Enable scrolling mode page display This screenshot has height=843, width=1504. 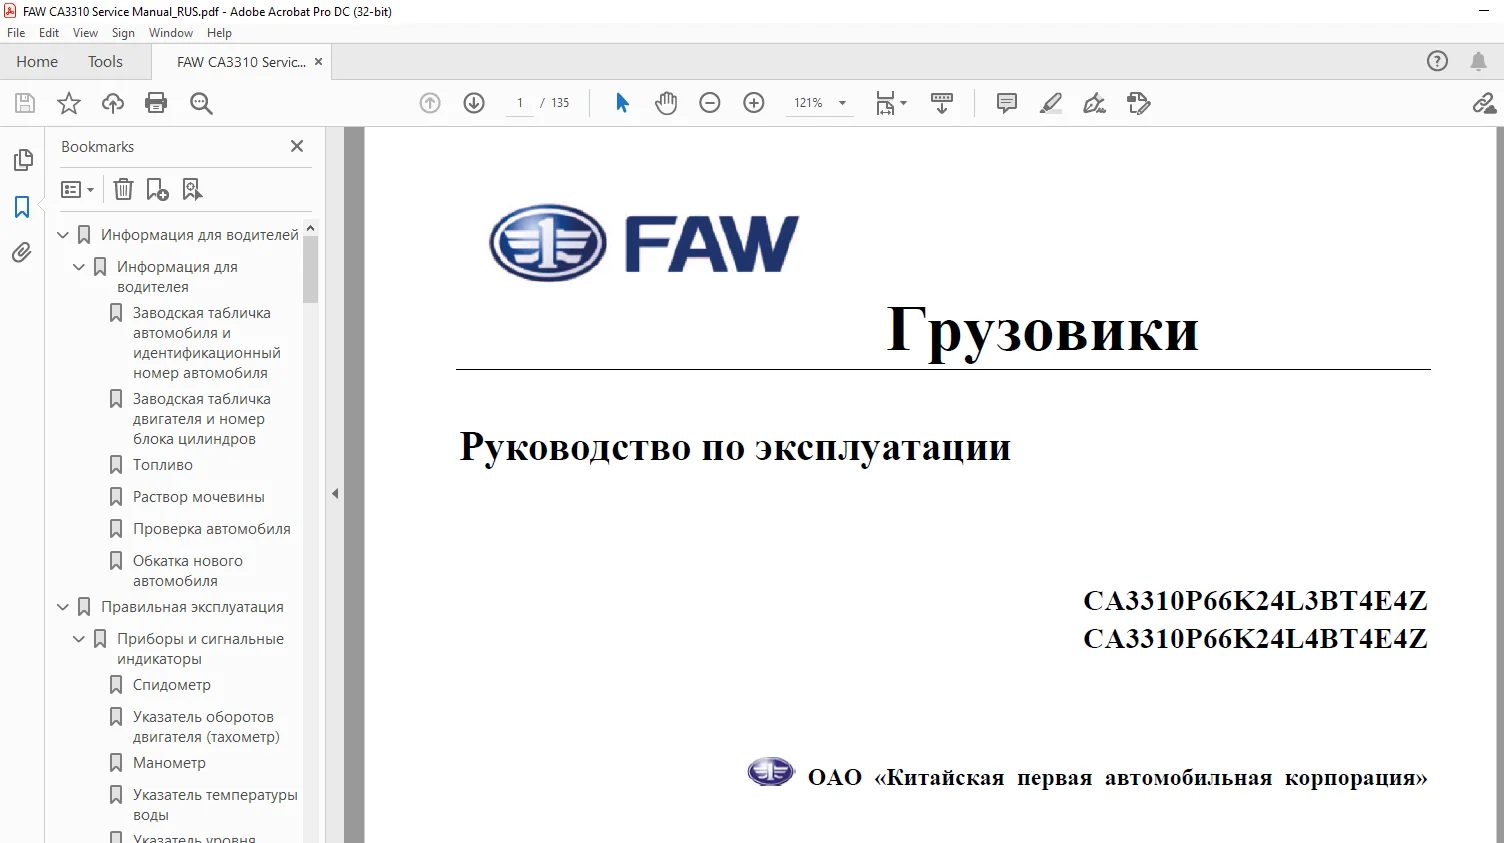tap(942, 103)
